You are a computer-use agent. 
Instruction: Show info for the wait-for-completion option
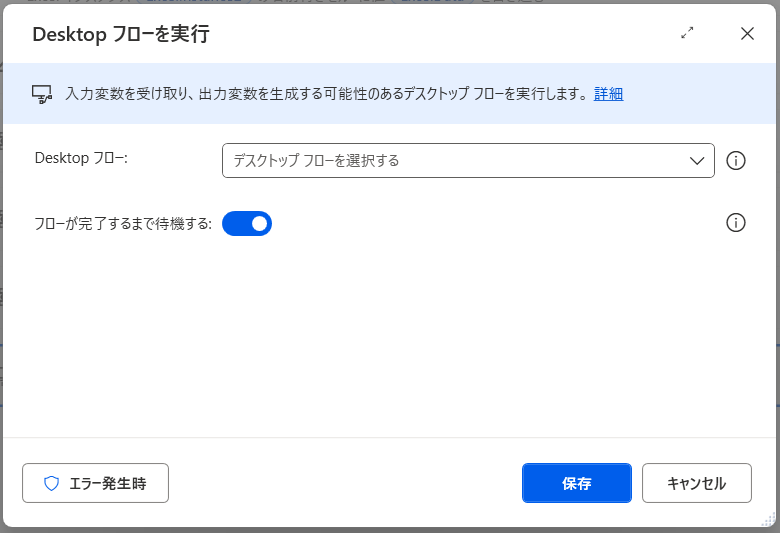(x=736, y=223)
